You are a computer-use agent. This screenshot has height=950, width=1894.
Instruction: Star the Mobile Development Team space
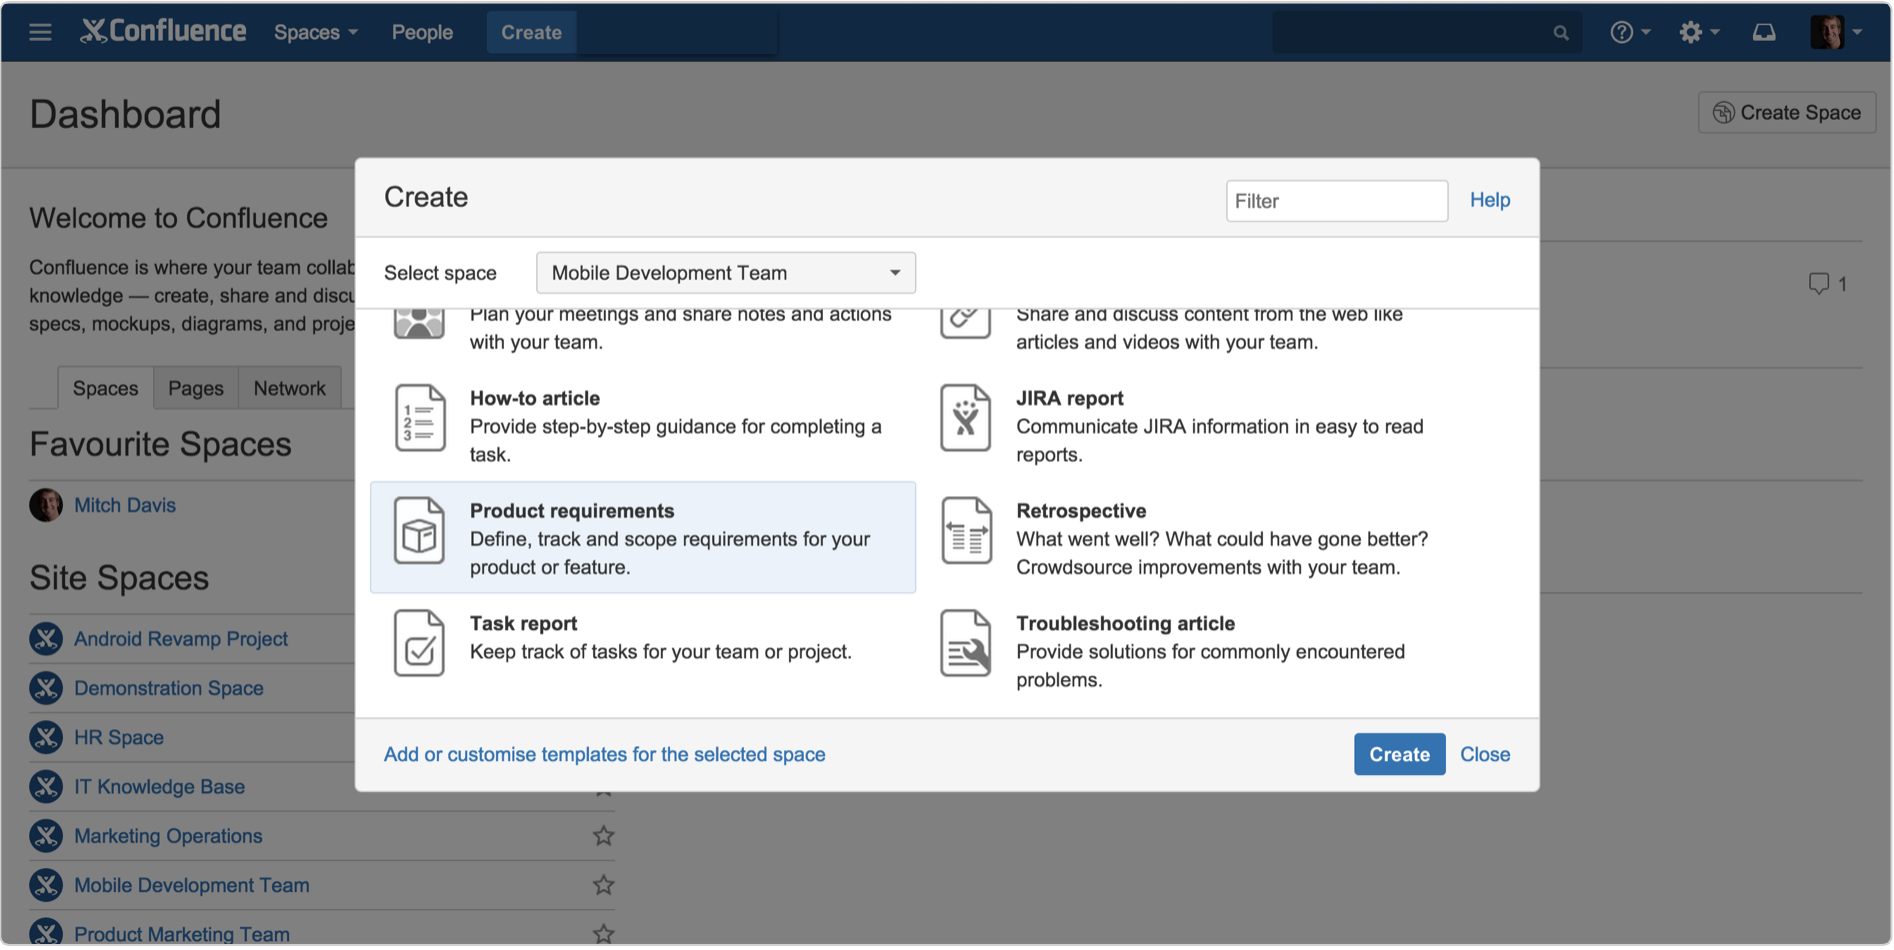click(x=603, y=885)
